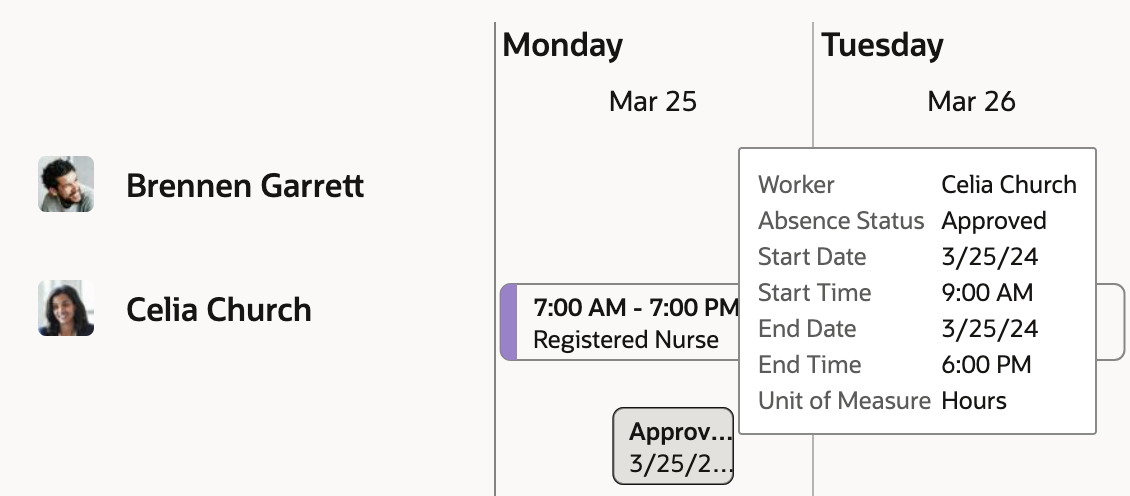Click the Worker value Celia Church in the tooltip

[1009, 185]
